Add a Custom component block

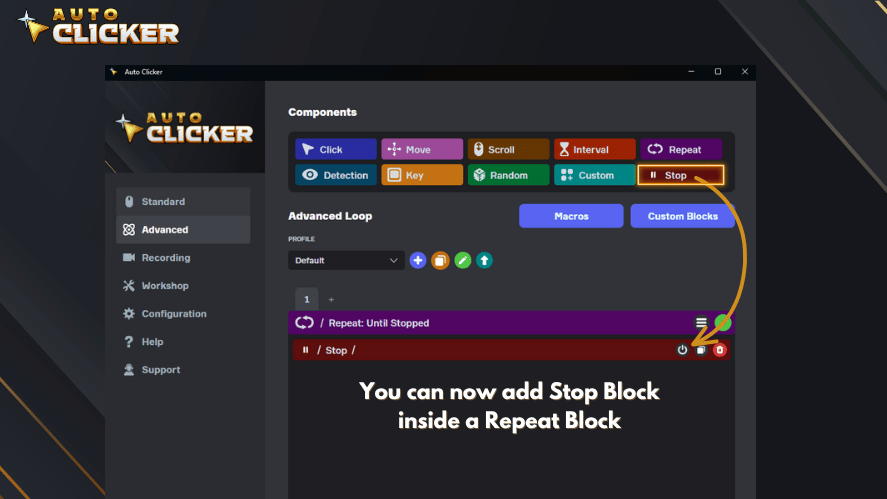(595, 175)
